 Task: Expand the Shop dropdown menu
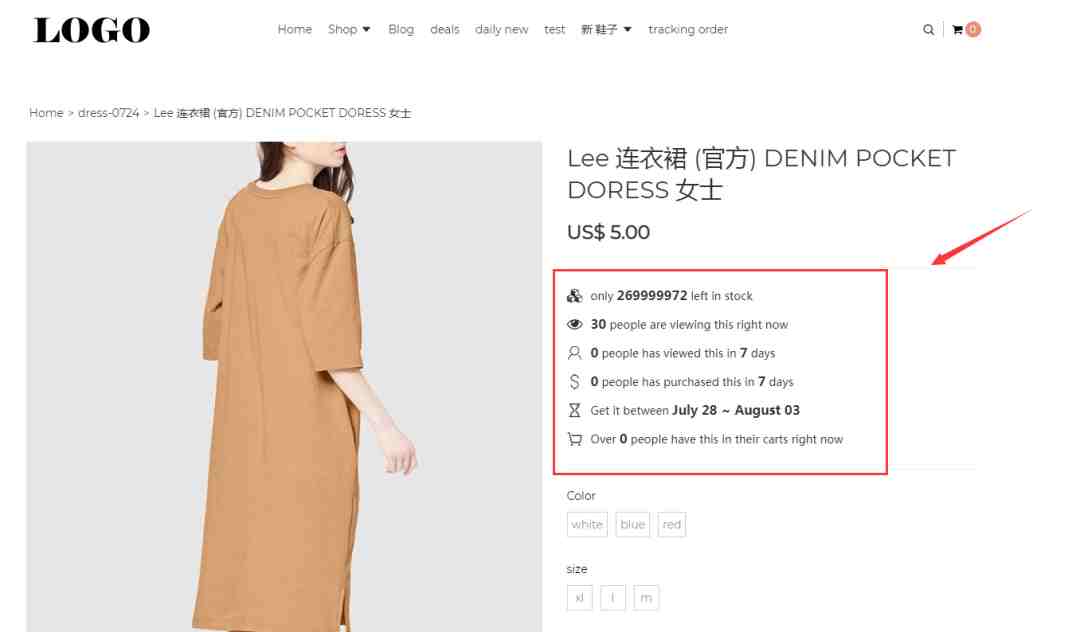point(349,30)
